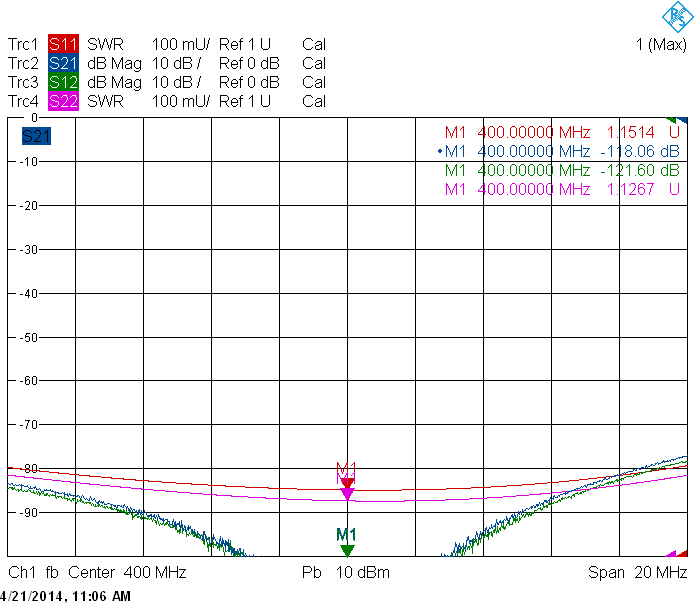Click the active S21 badge inside the graph
Screen dimensions: 695x613
coord(36,136)
